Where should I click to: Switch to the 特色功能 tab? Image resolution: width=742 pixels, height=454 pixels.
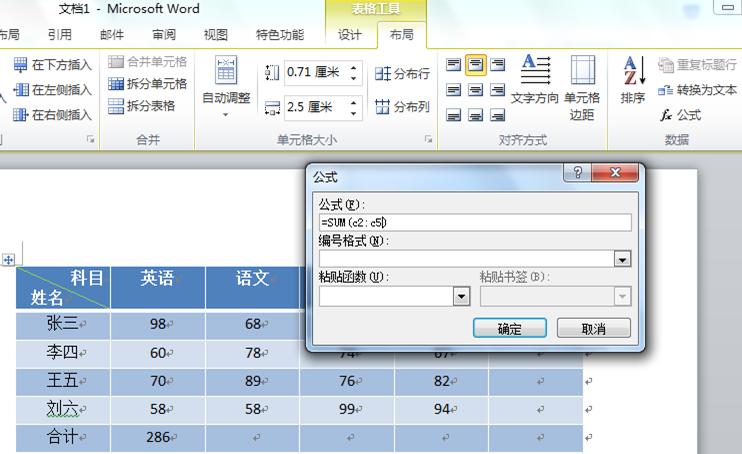point(280,35)
